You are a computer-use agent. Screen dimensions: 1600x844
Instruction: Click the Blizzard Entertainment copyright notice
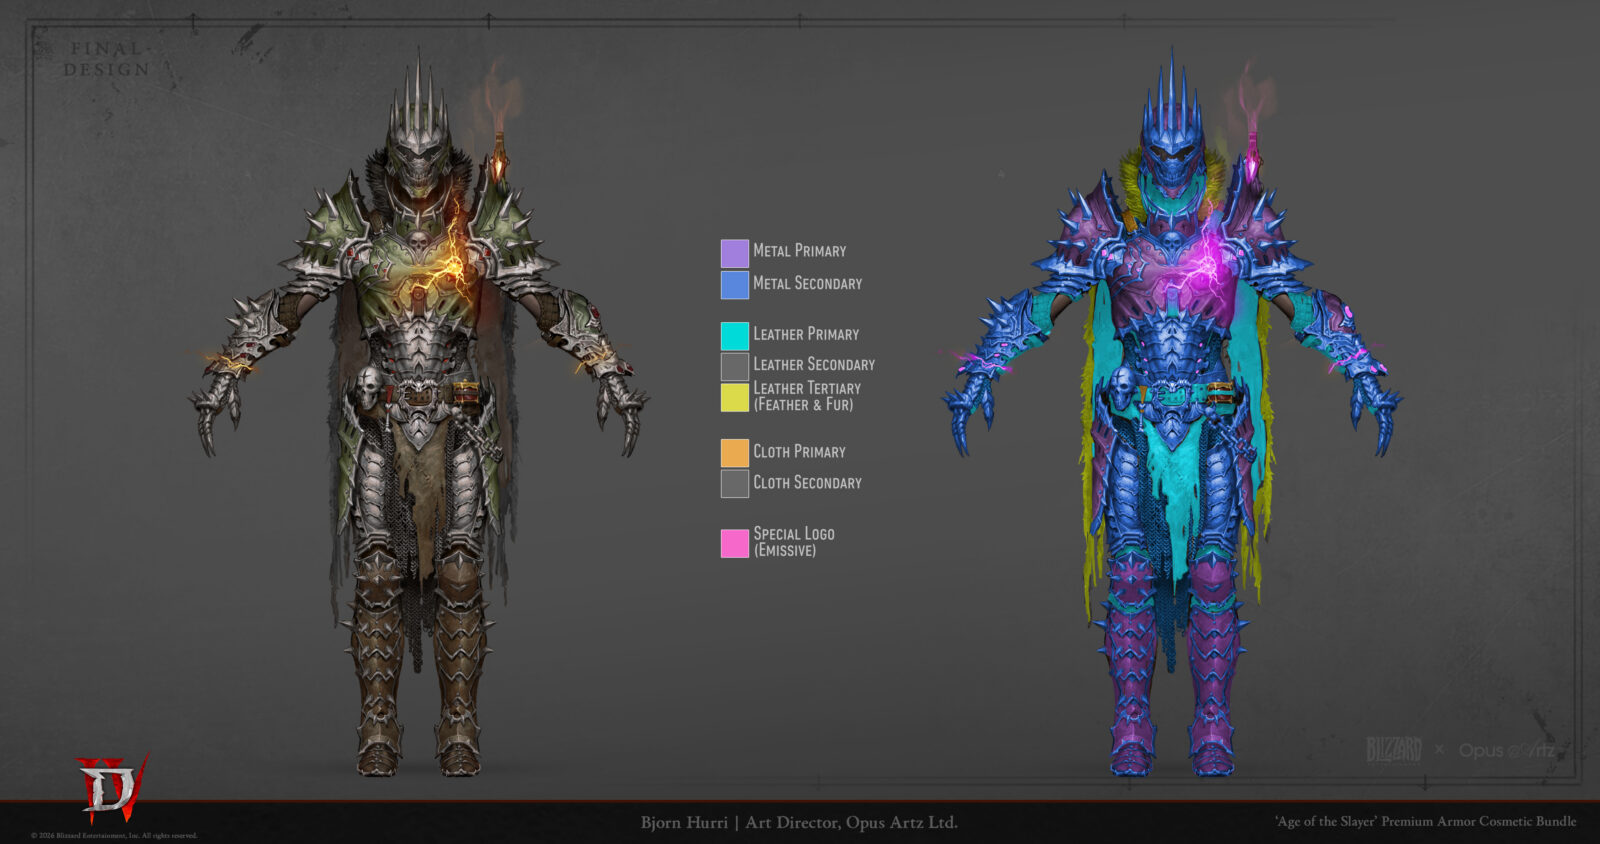[x=114, y=836]
